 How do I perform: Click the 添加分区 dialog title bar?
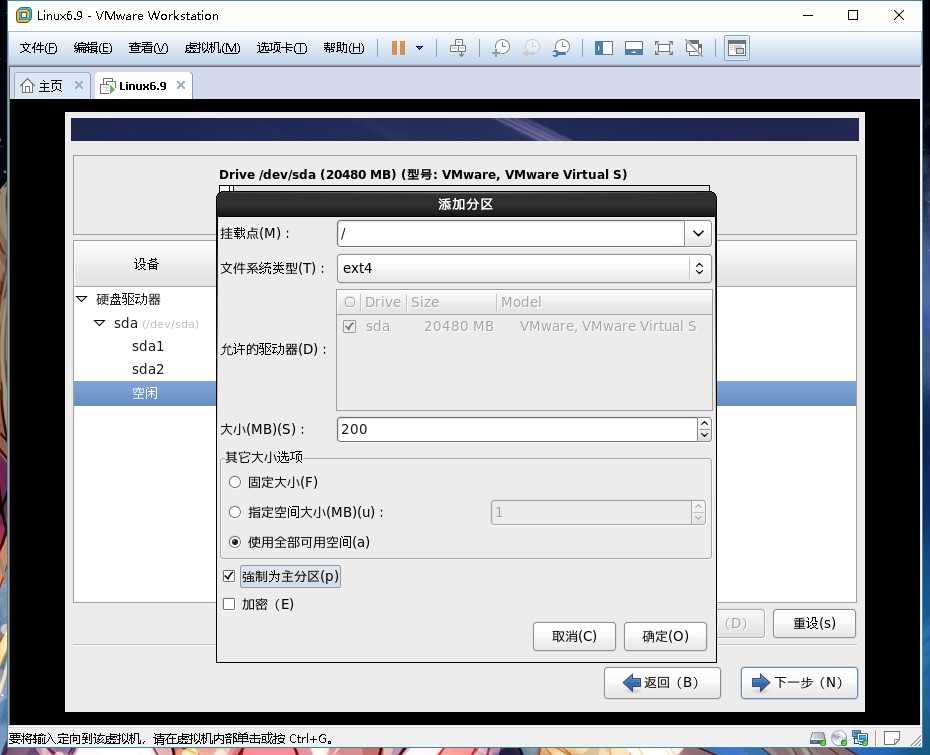click(x=466, y=204)
